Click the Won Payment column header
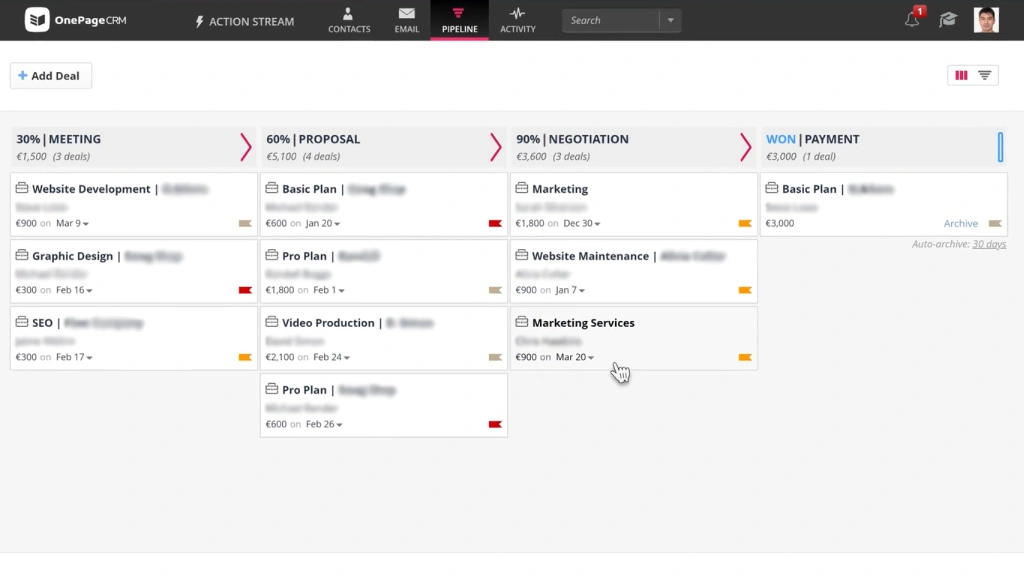The height and width of the screenshot is (576, 1024). click(884, 147)
